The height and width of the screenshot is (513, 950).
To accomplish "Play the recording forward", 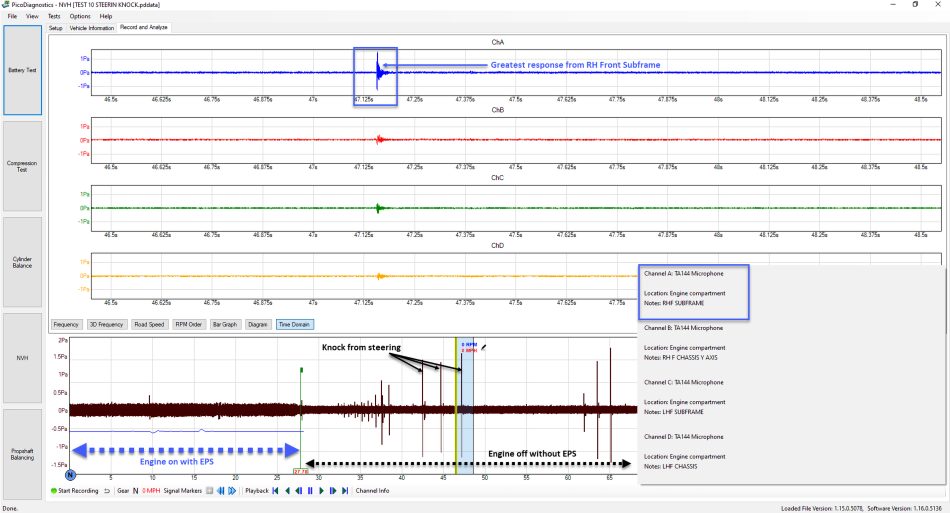I will click(321, 491).
